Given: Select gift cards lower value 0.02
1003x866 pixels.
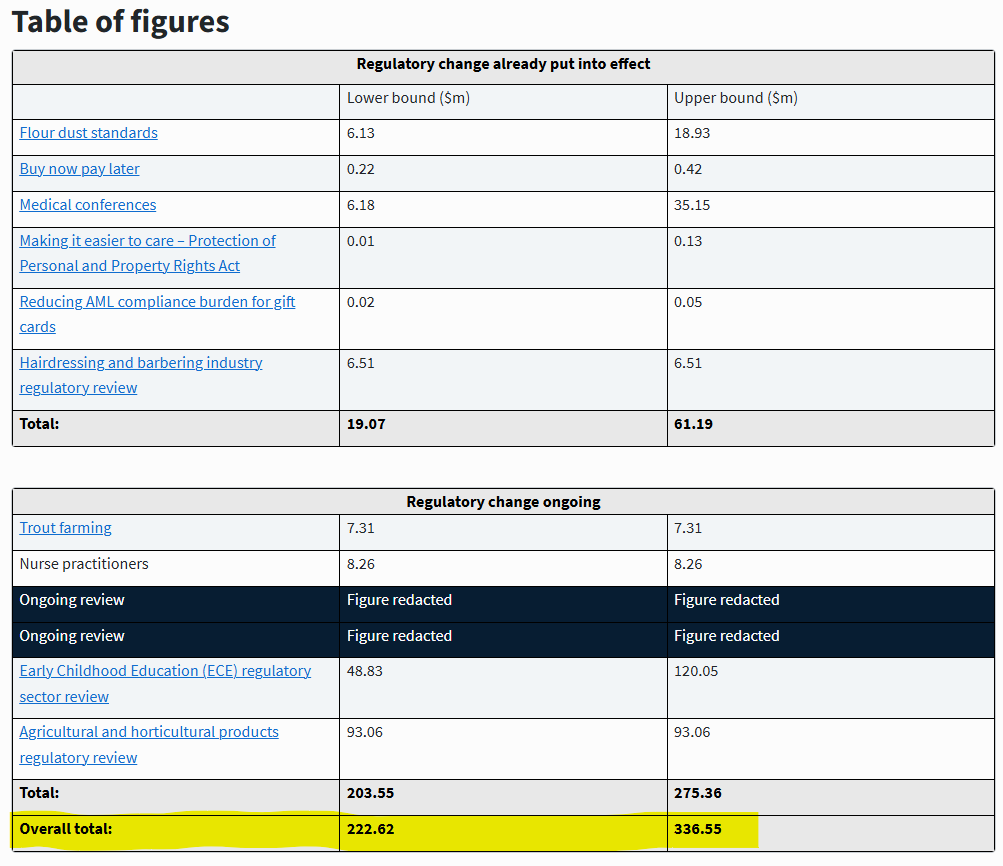Looking at the screenshot, I should pyautogui.click(x=361, y=302).
